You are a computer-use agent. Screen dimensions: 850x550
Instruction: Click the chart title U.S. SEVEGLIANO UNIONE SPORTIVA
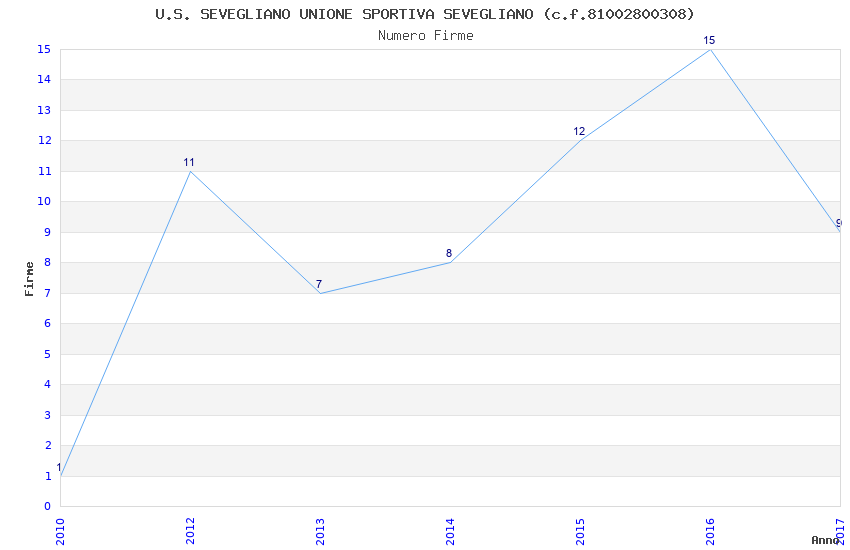point(424,14)
